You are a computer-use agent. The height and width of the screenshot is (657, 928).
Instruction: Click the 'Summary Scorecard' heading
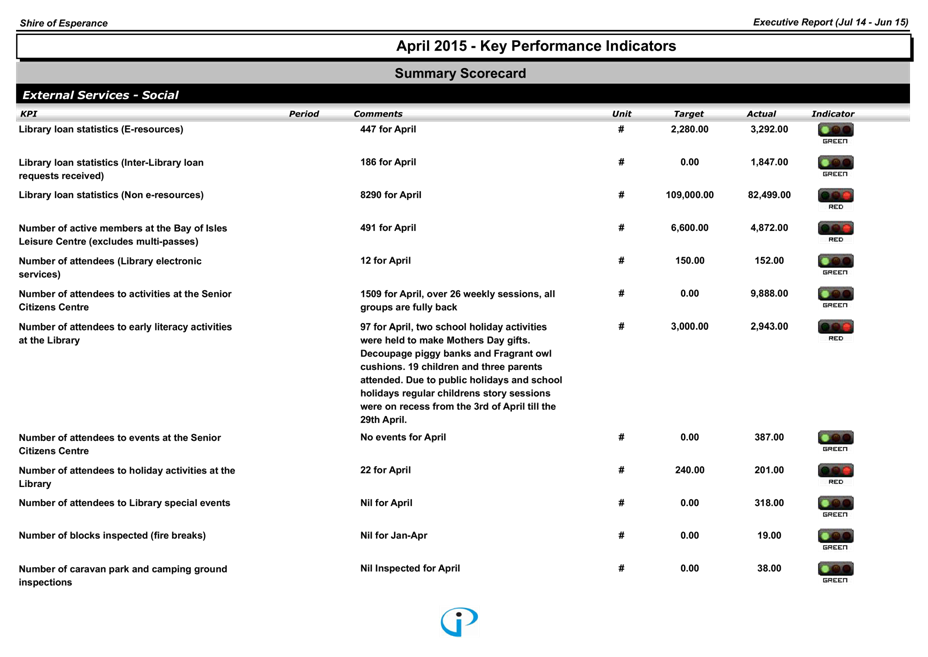(x=460, y=73)
